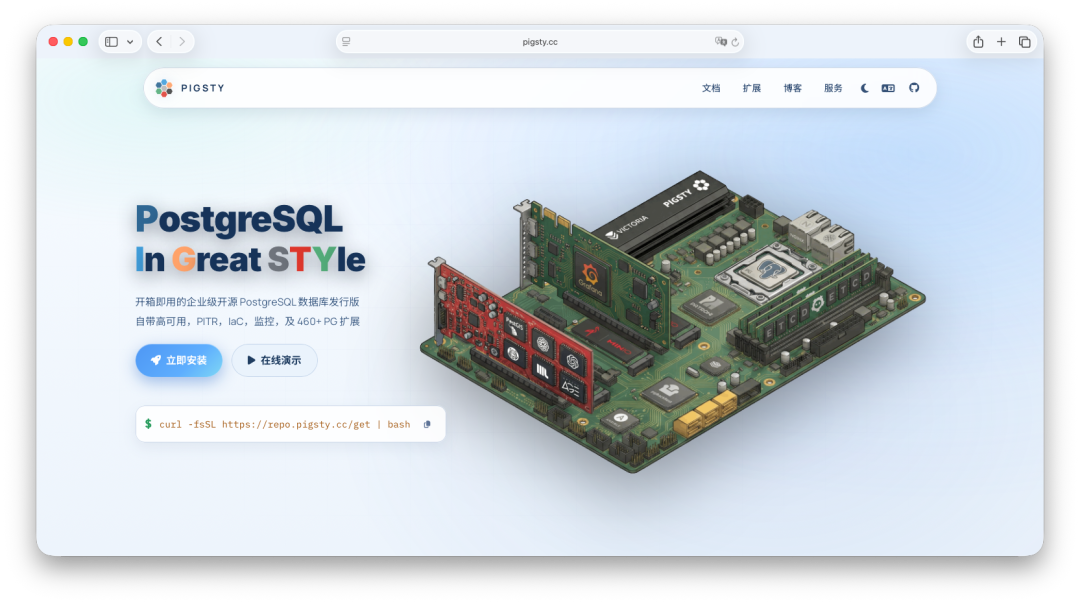Screen dimensions: 1080x604
Task: Click the 立即安装 install button
Action: click(179, 360)
